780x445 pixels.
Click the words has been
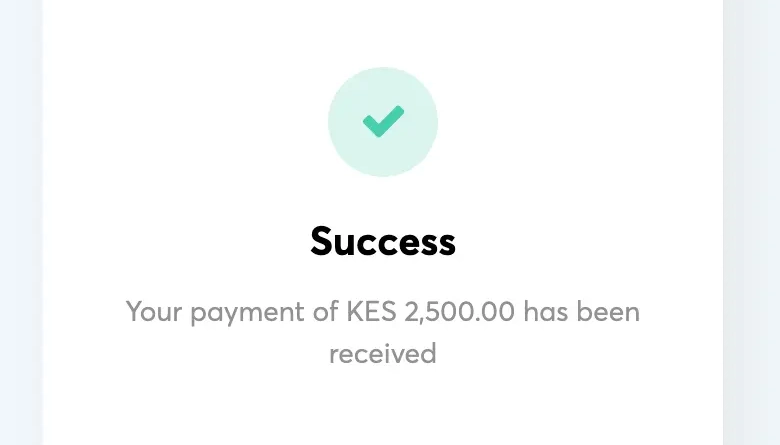click(582, 312)
